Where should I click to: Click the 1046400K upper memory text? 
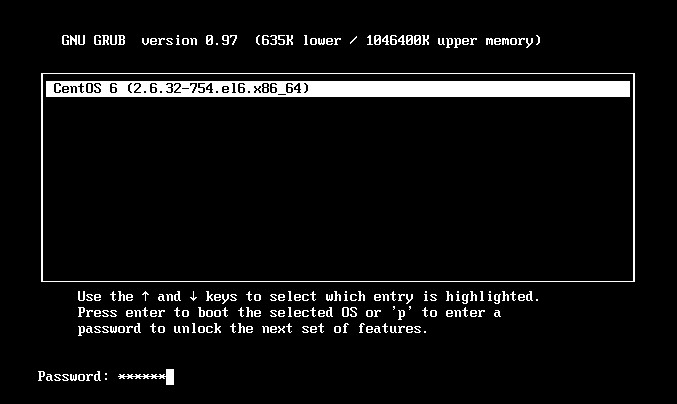pos(453,41)
